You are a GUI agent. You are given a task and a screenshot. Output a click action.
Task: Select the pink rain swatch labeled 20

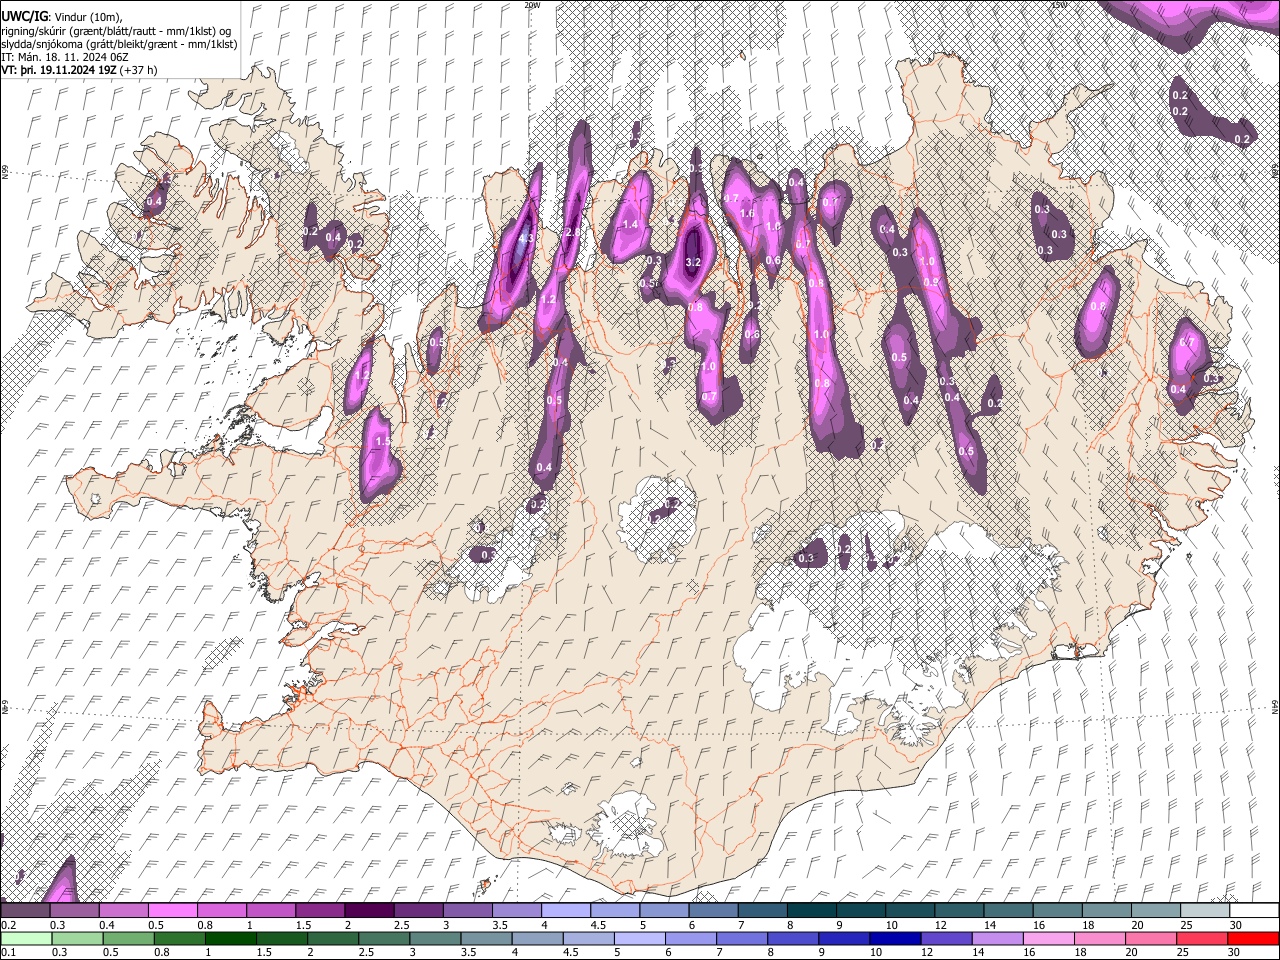1150,938
